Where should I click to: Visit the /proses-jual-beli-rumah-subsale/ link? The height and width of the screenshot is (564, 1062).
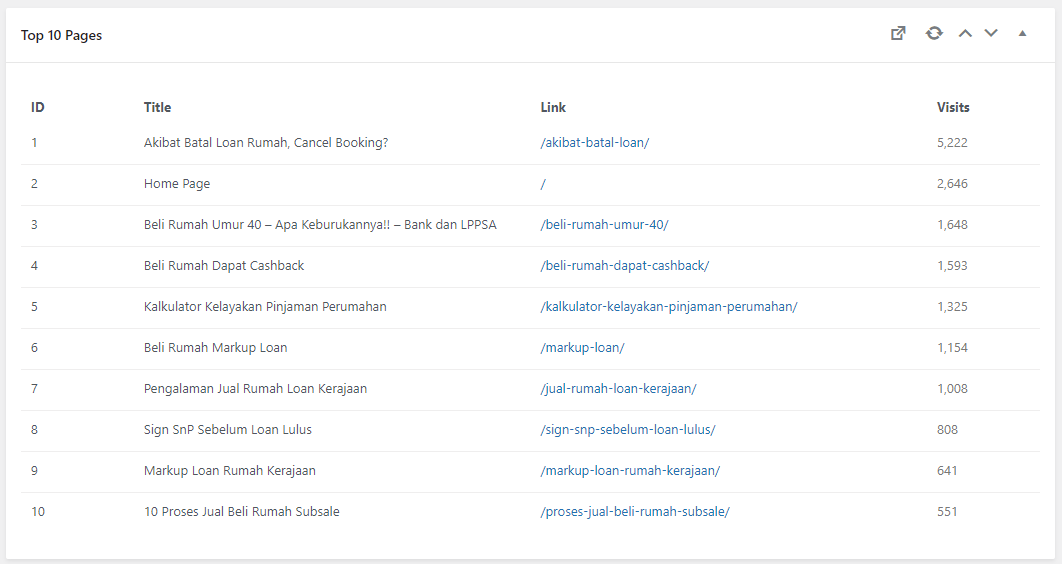(635, 512)
